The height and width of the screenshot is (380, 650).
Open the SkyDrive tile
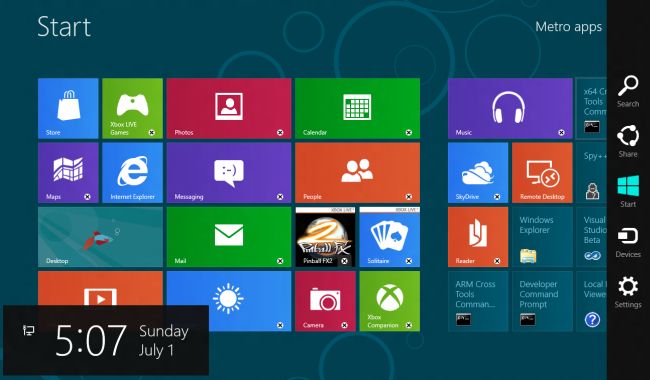coord(478,172)
